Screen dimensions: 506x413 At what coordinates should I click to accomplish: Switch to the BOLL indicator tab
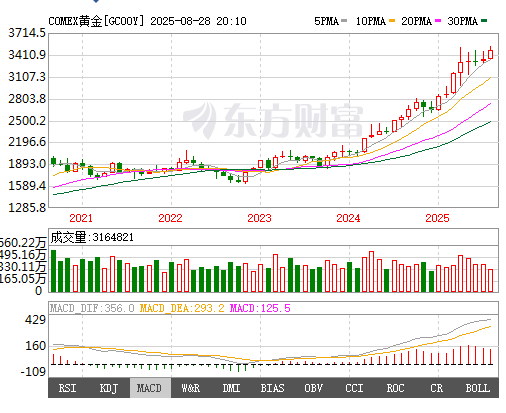[x=478, y=388]
